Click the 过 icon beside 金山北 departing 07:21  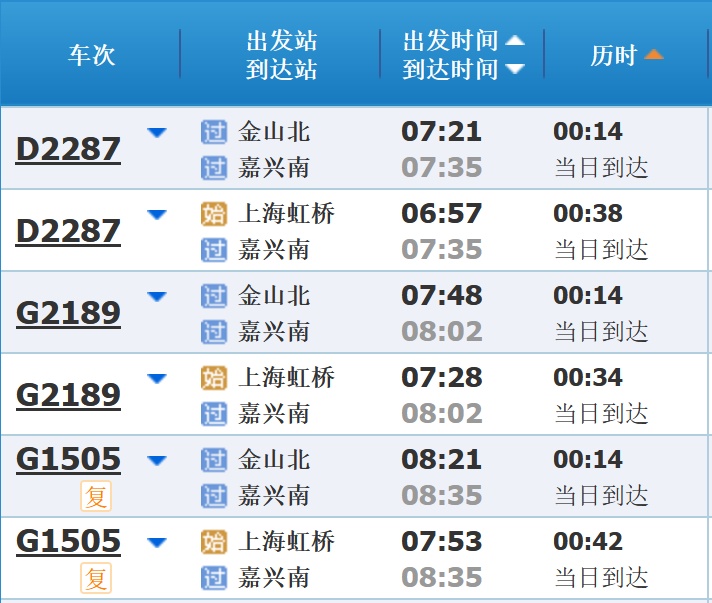pyautogui.click(x=214, y=132)
